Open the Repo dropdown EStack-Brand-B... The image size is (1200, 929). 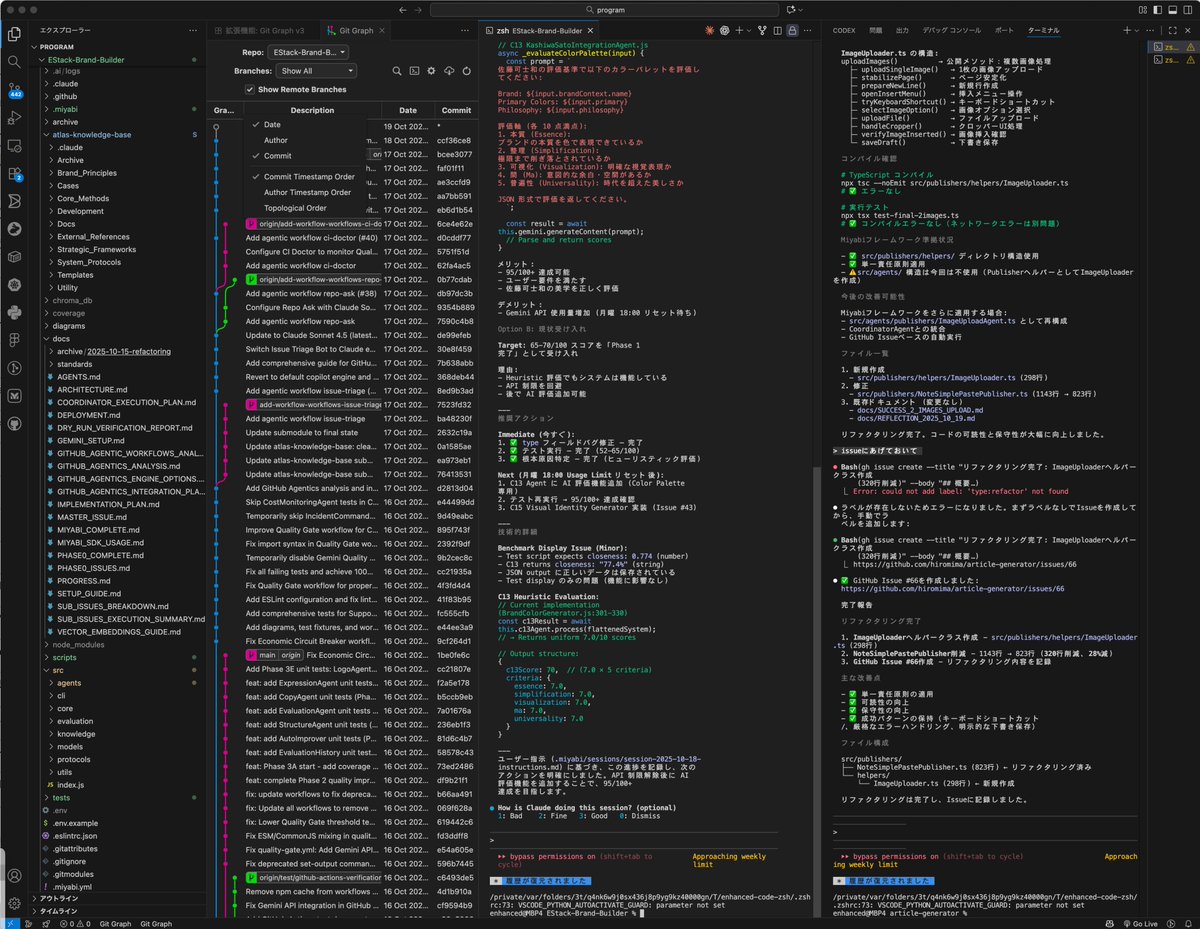point(308,51)
